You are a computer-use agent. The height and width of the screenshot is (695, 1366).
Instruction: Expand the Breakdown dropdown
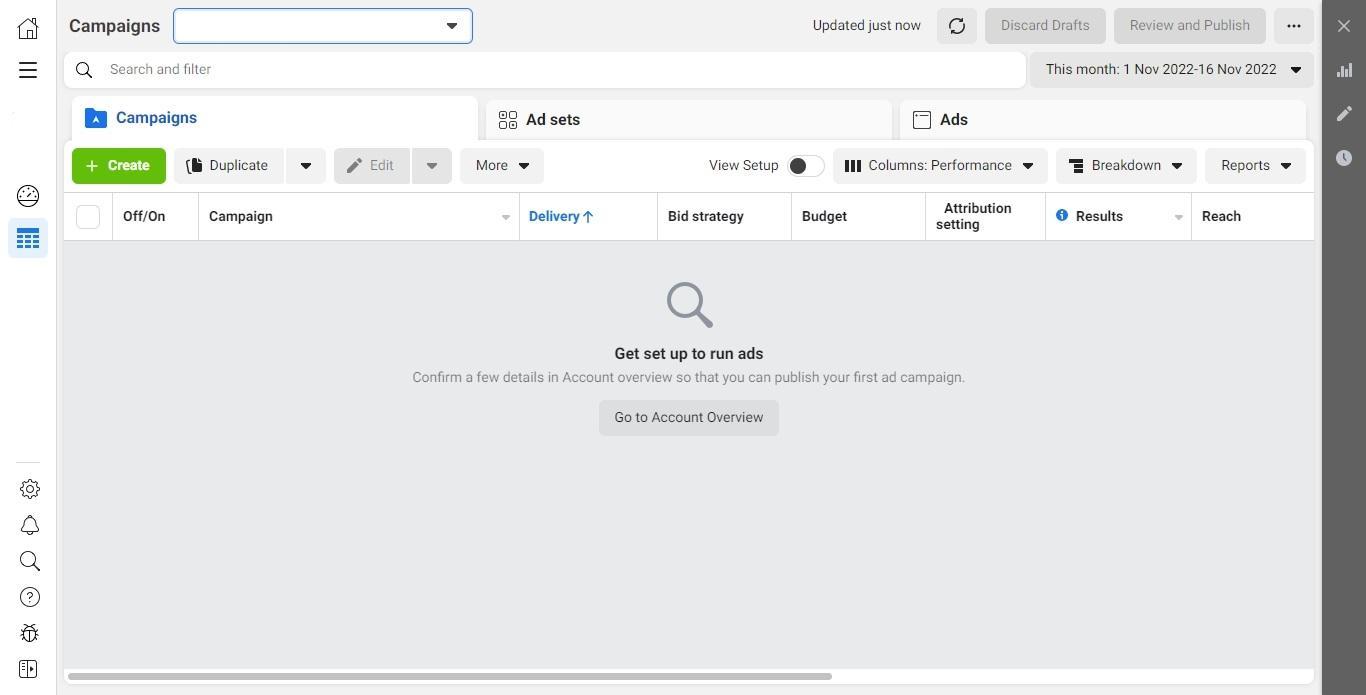pos(1125,166)
